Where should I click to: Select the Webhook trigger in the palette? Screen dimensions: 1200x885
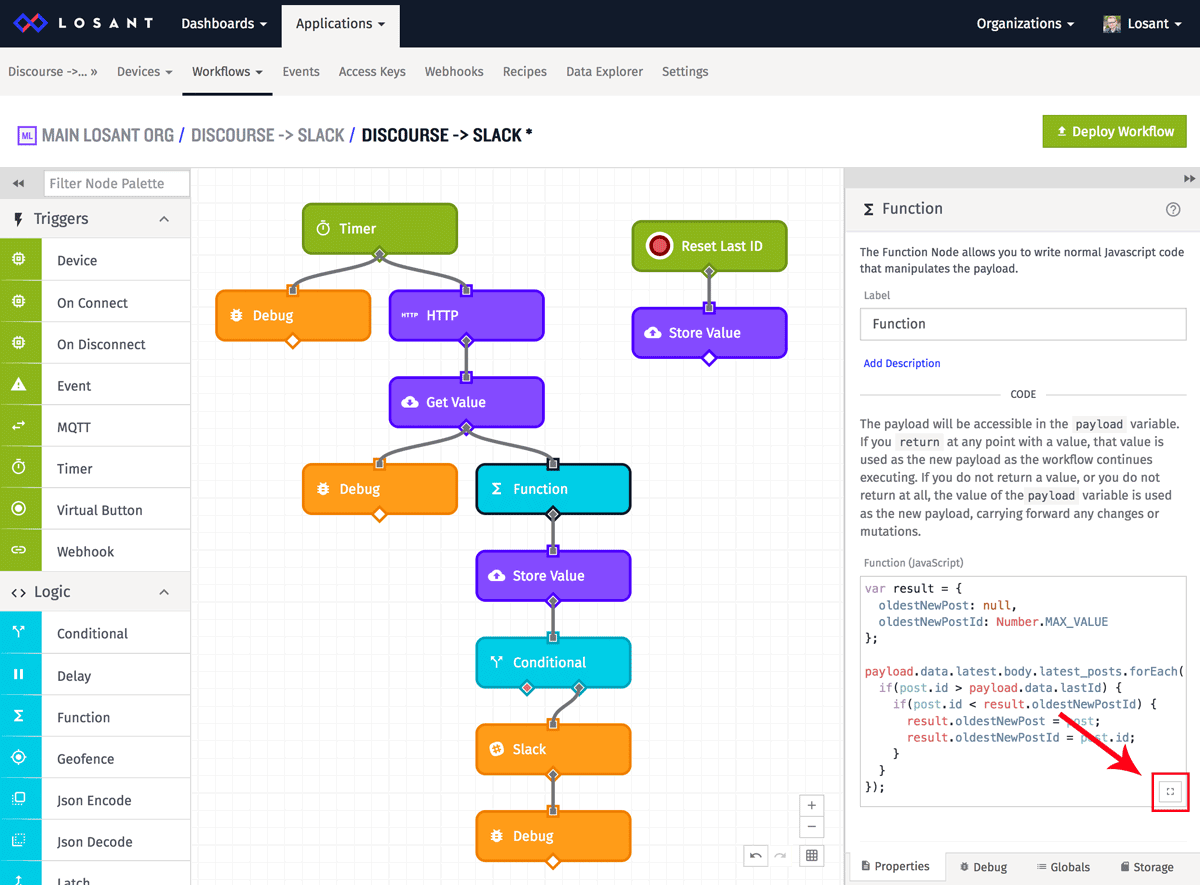click(x=95, y=551)
